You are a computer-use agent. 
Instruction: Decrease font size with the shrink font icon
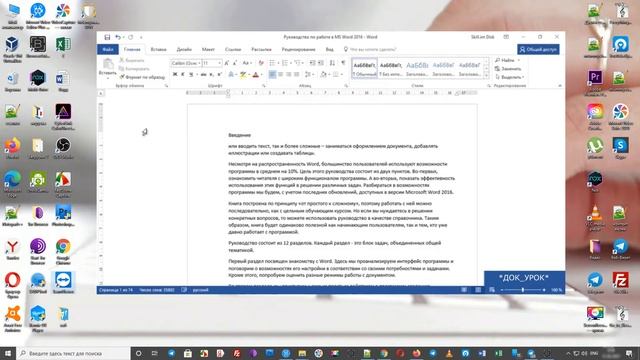click(235, 63)
